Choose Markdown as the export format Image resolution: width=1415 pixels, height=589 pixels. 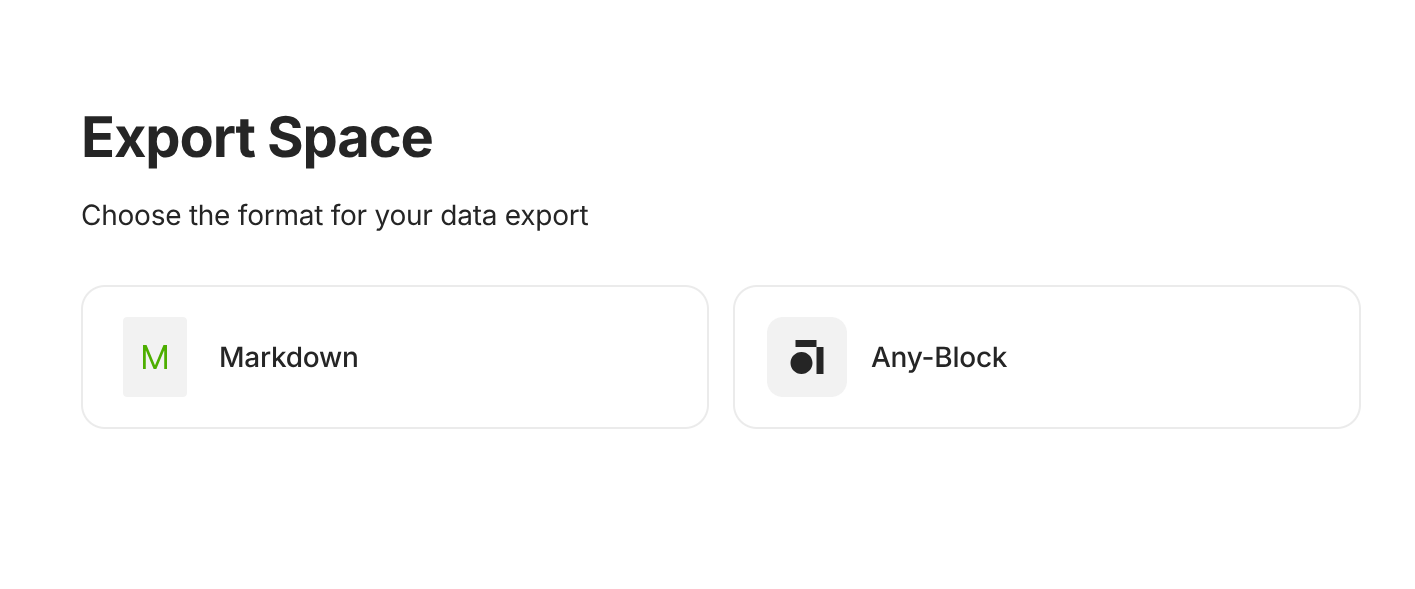point(394,357)
